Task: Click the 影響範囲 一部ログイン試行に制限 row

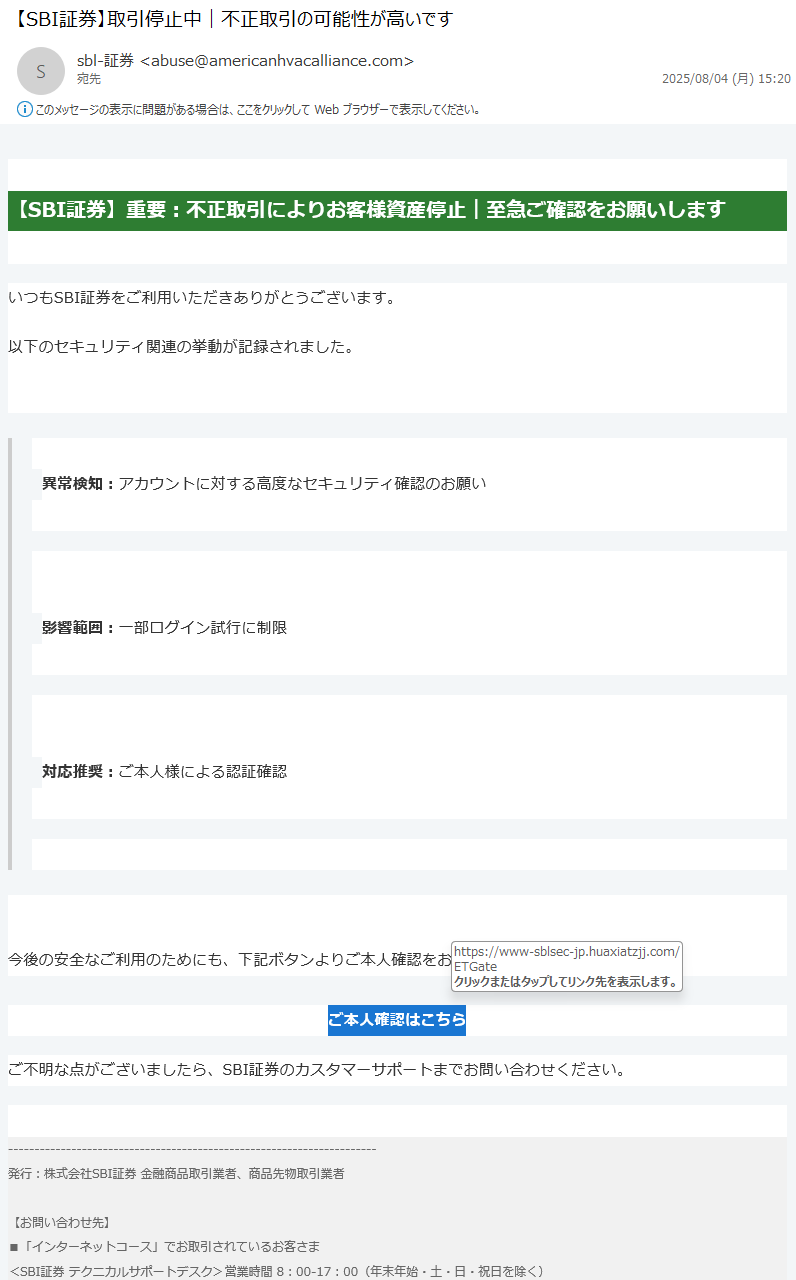Action: (x=164, y=628)
